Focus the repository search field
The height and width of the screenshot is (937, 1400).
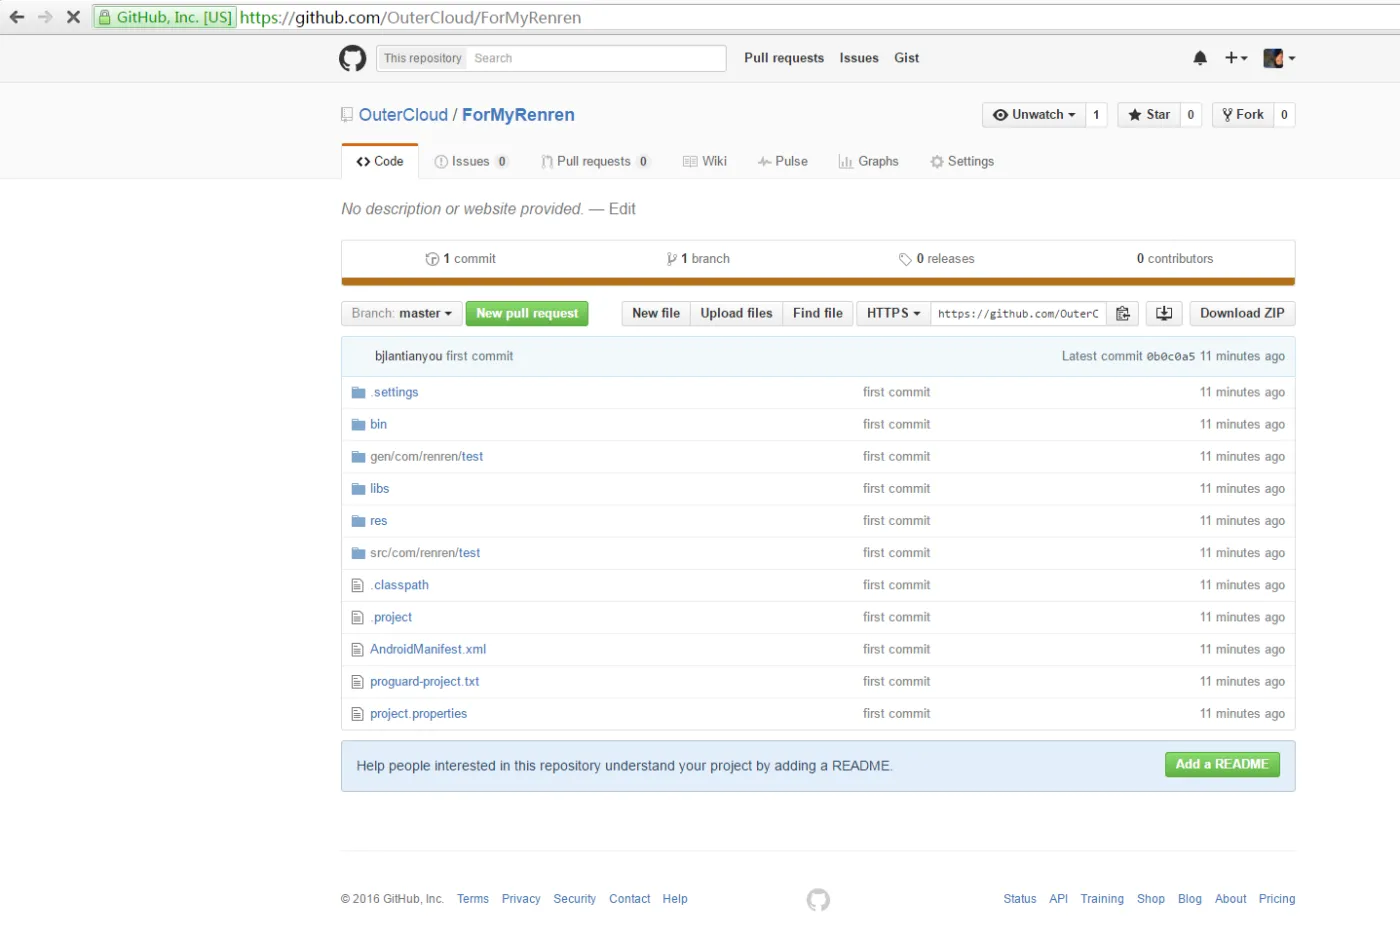596,58
